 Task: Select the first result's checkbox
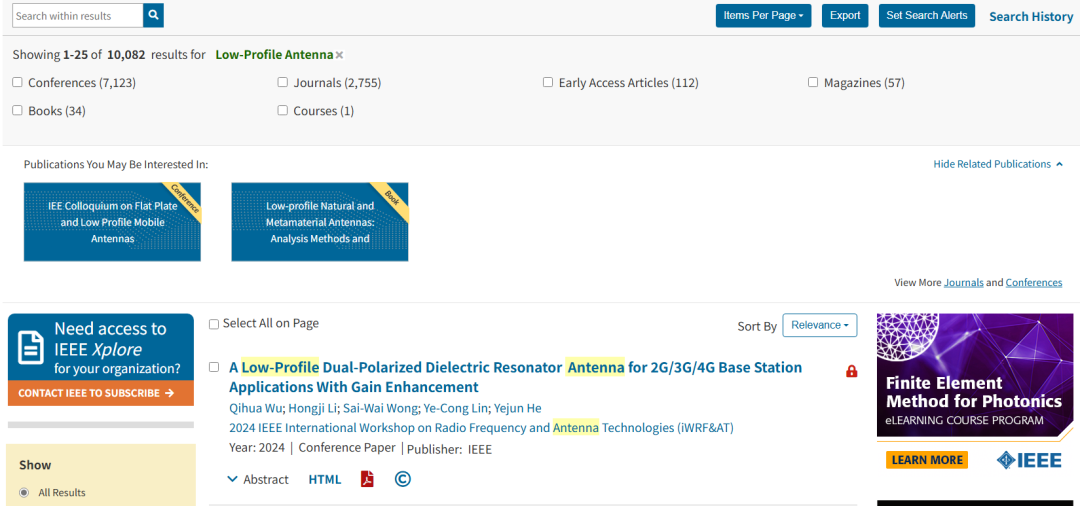click(214, 367)
